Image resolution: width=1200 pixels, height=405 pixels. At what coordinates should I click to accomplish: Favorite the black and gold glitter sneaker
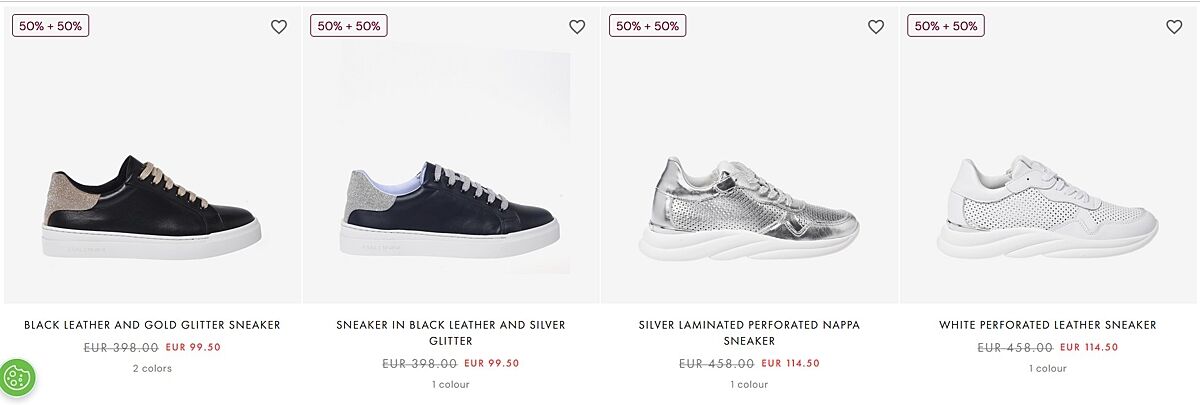point(279,27)
